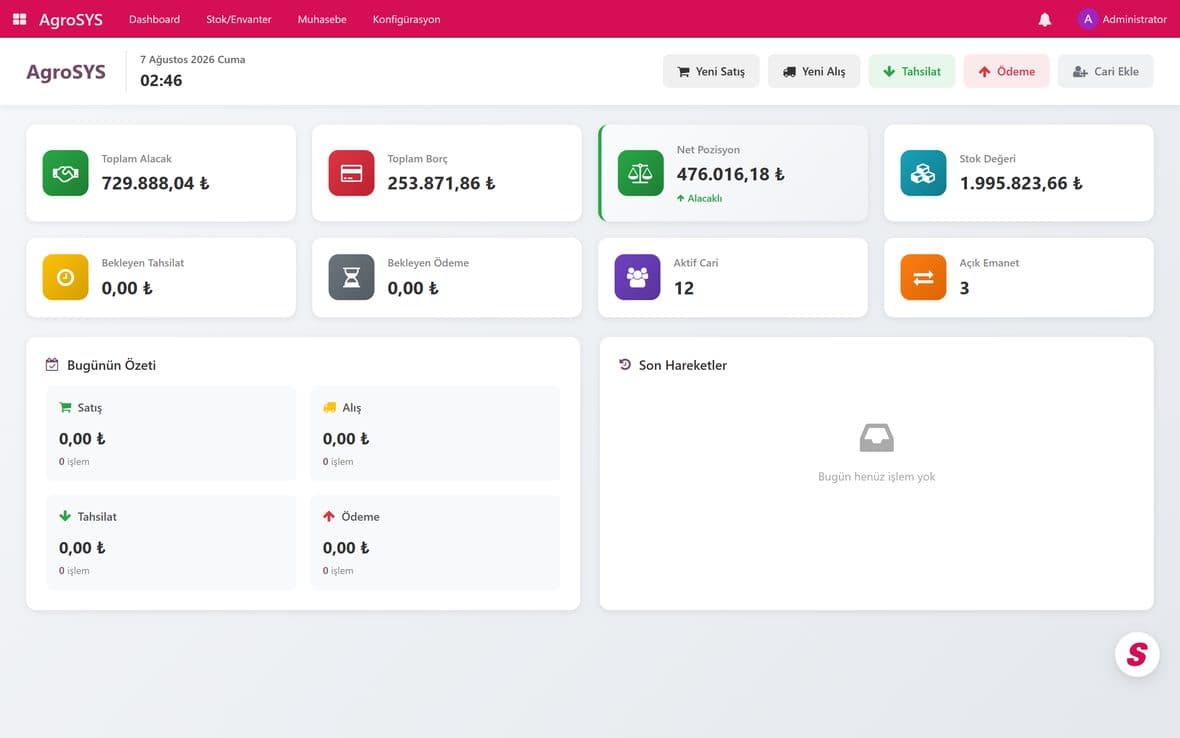Click the empty inbox tray icon

(x=877, y=438)
